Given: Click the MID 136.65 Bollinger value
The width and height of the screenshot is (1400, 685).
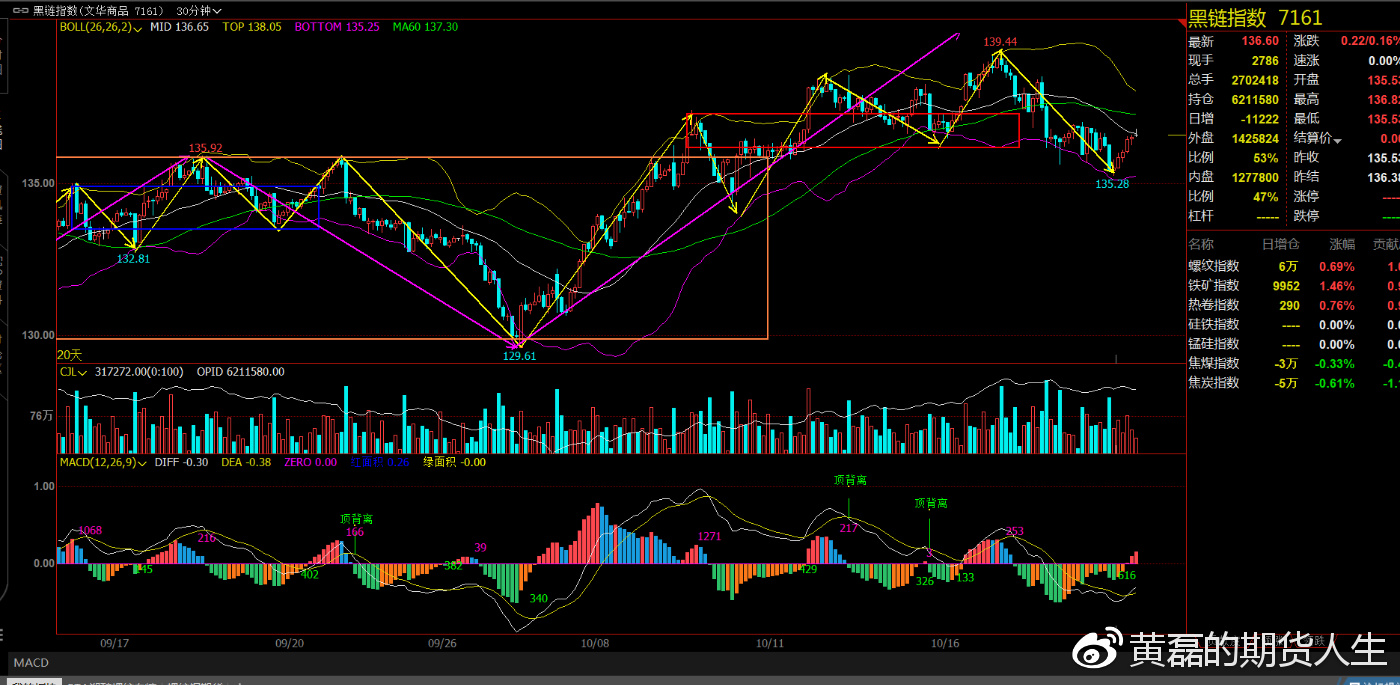Looking at the screenshot, I should tap(179, 27).
